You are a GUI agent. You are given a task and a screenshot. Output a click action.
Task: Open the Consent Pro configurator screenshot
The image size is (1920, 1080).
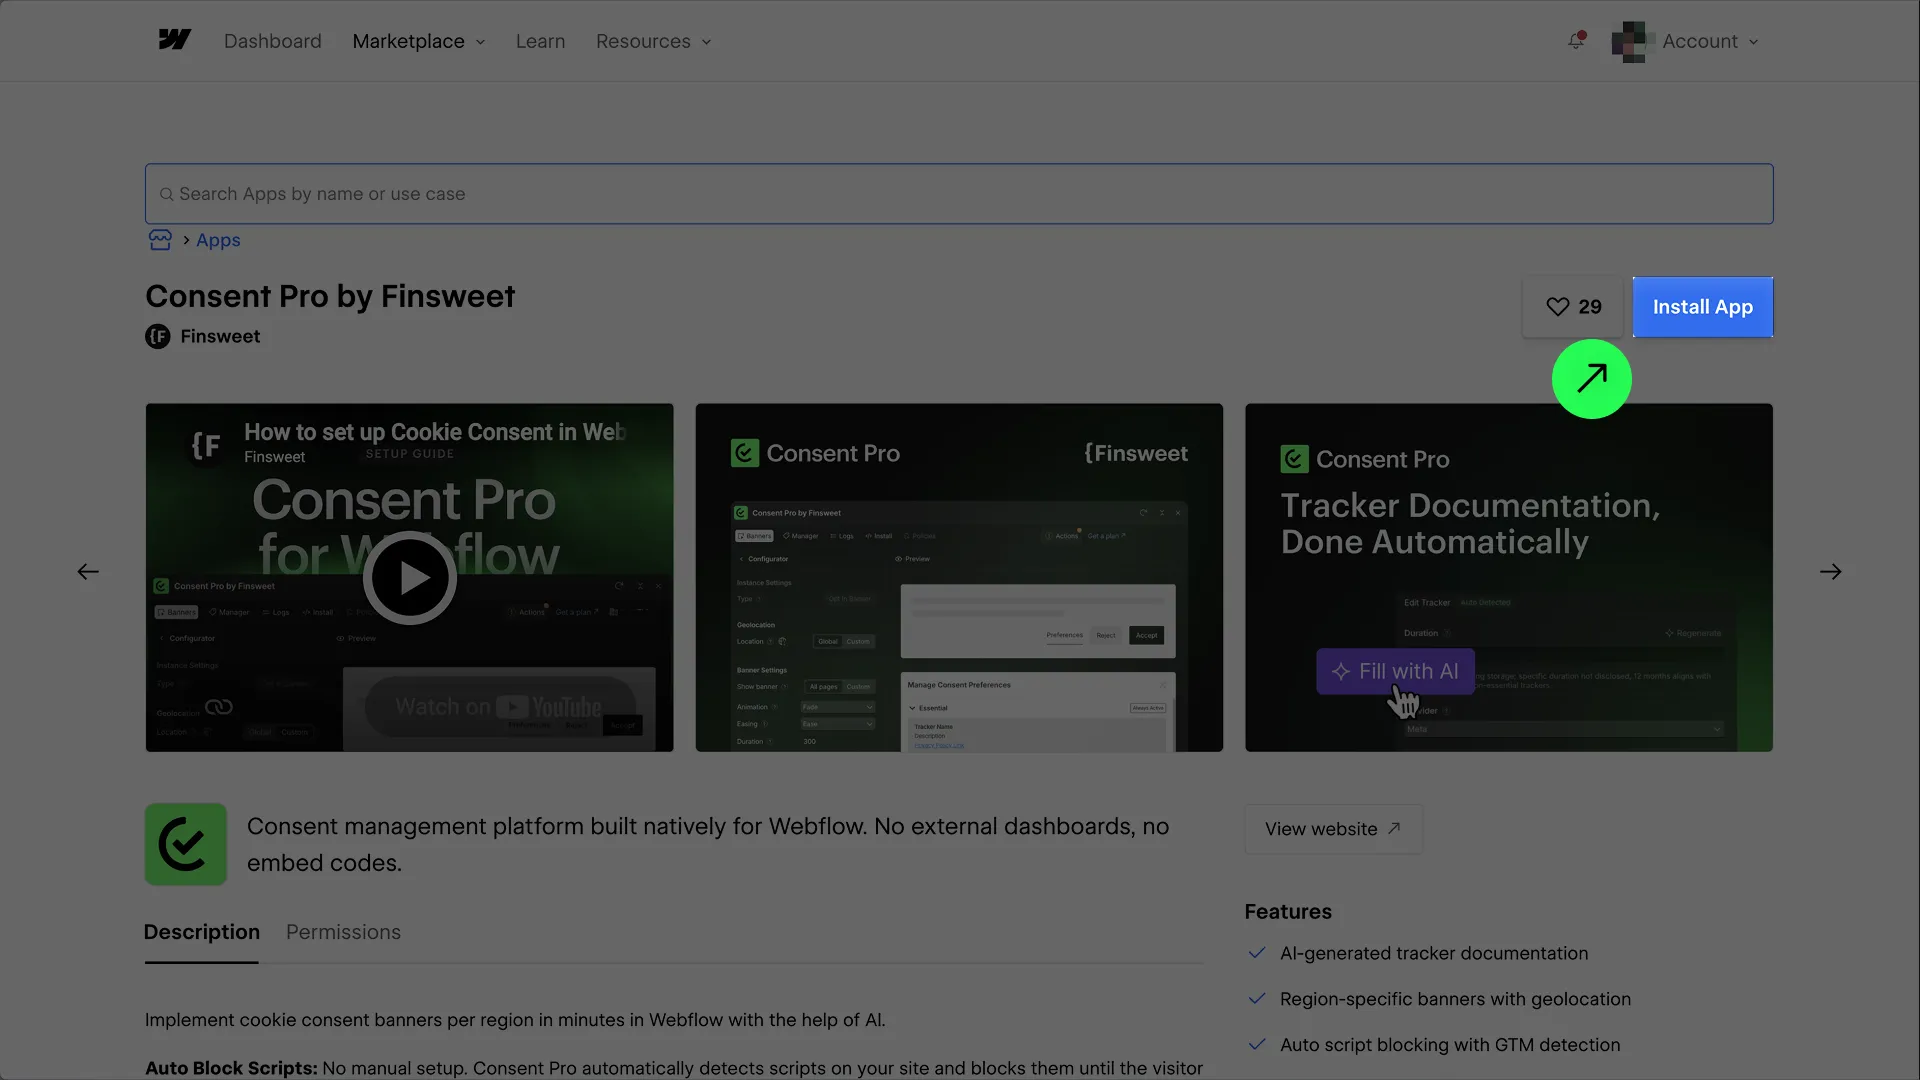point(959,578)
